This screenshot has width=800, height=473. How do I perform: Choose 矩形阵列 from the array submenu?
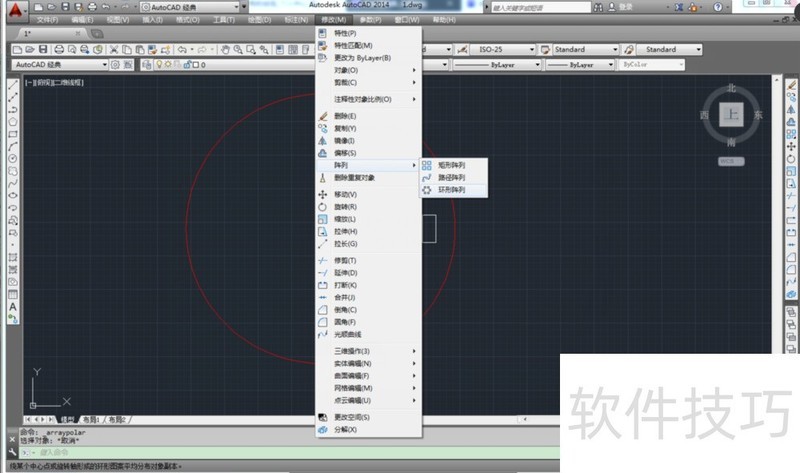coord(454,165)
